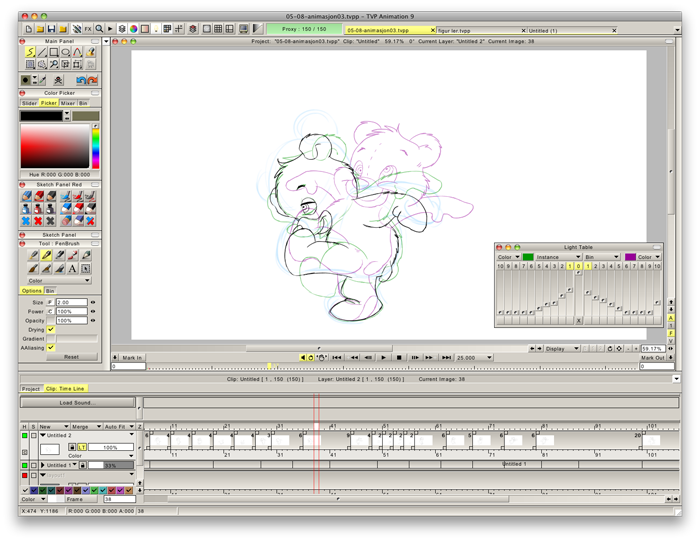Image resolution: width=700 pixels, height=541 pixels.
Task: Click the Frame number field showing 38
Action: [119, 499]
